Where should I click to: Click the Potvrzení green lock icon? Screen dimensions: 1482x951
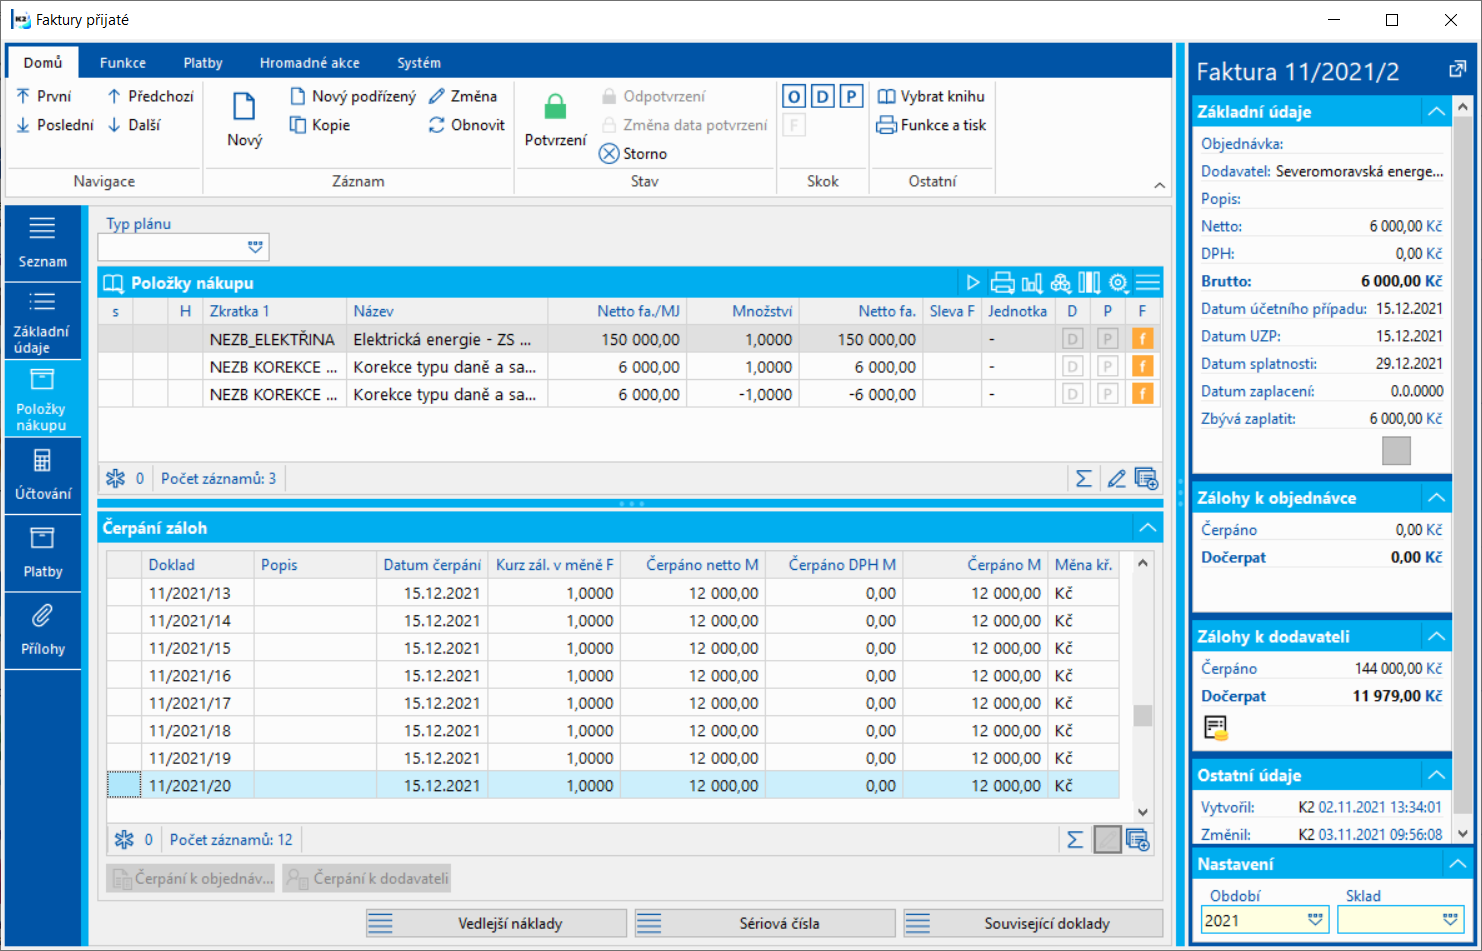point(555,108)
